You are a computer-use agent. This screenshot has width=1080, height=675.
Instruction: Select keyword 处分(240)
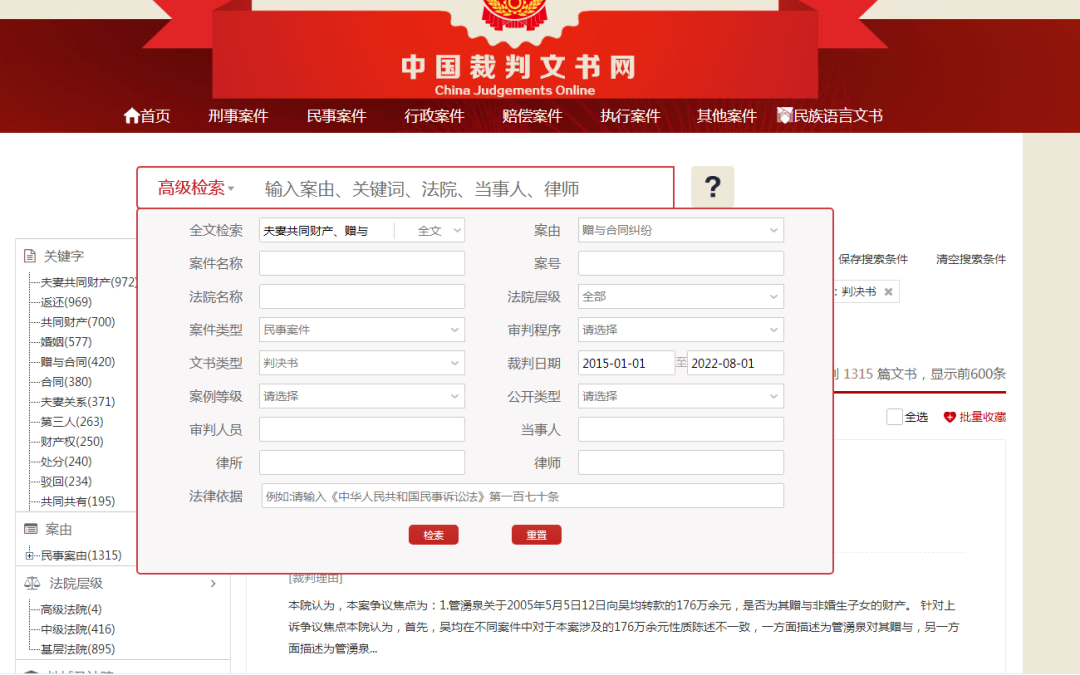click(x=66, y=462)
